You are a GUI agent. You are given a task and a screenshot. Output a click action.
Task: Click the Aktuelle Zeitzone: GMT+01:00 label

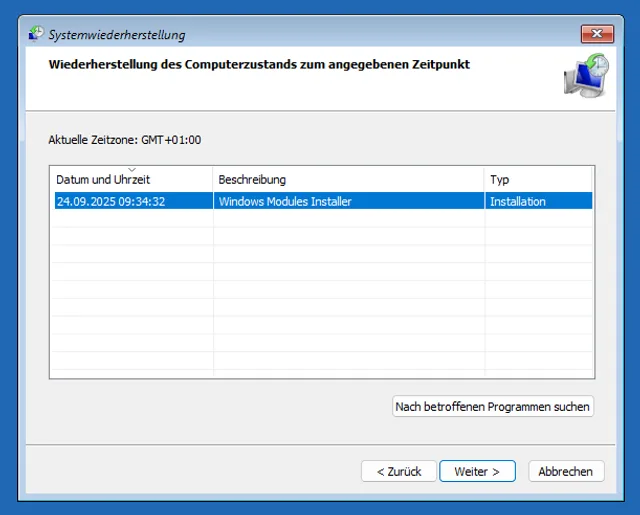[124, 140]
